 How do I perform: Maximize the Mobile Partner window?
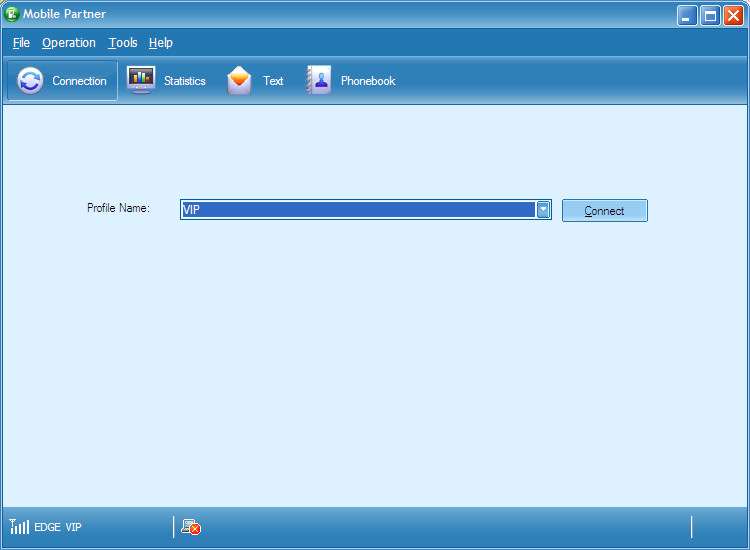(710, 15)
